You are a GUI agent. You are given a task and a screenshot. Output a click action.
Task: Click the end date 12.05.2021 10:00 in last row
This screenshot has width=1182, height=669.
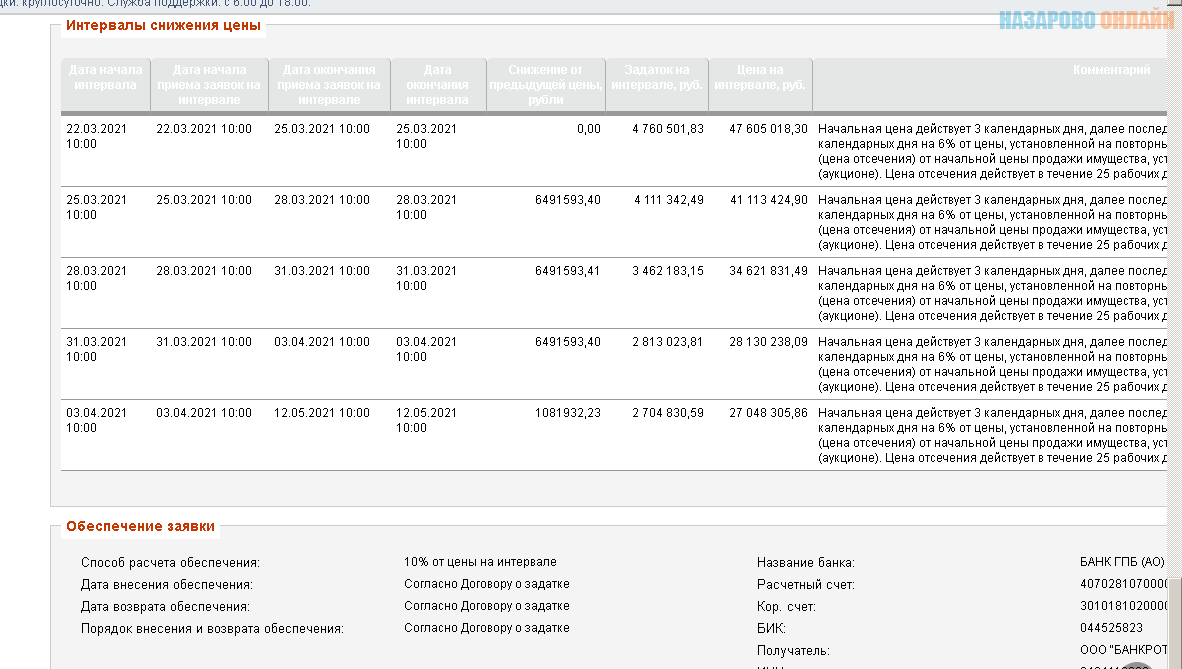pos(426,420)
